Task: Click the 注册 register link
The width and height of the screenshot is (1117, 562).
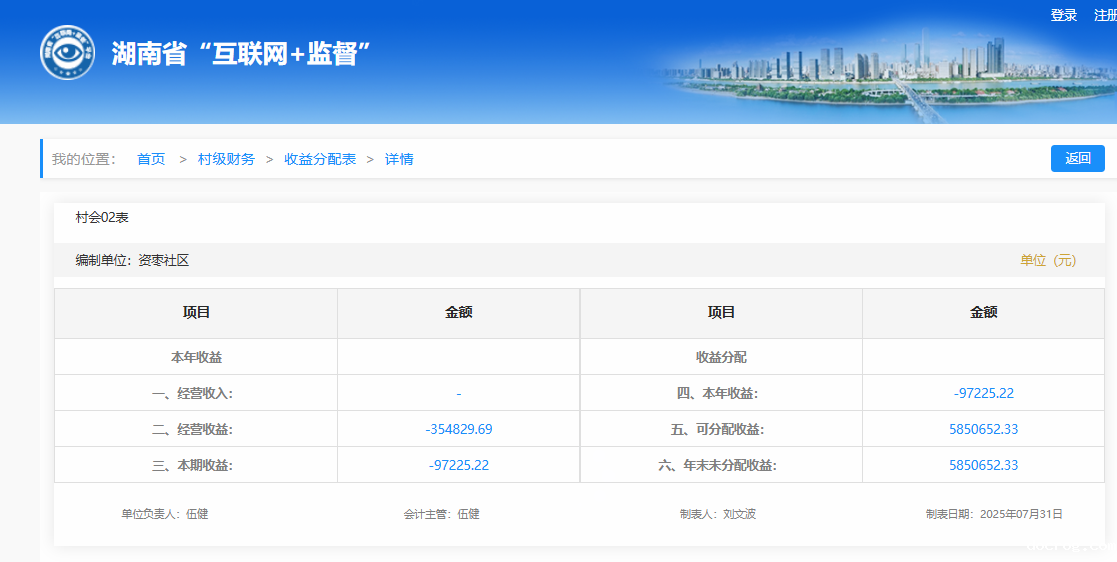Action: coord(1105,15)
